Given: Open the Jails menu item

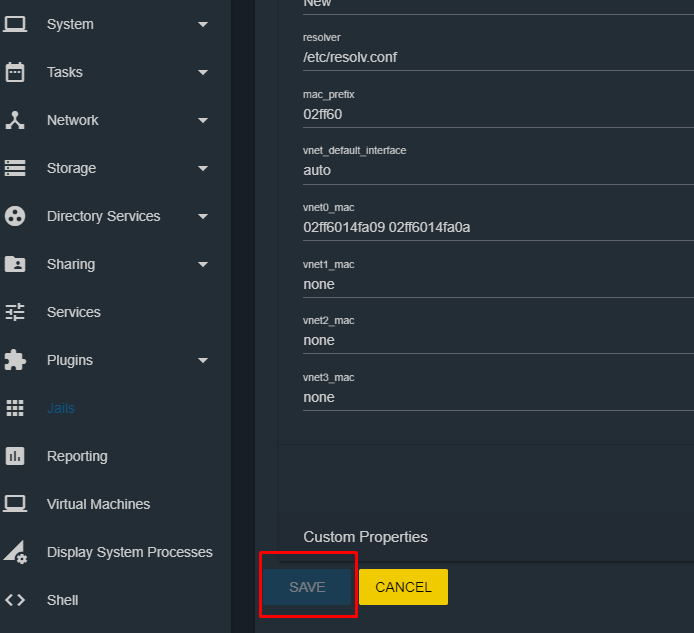Looking at the screenshot, I should [x=61, y=408].
